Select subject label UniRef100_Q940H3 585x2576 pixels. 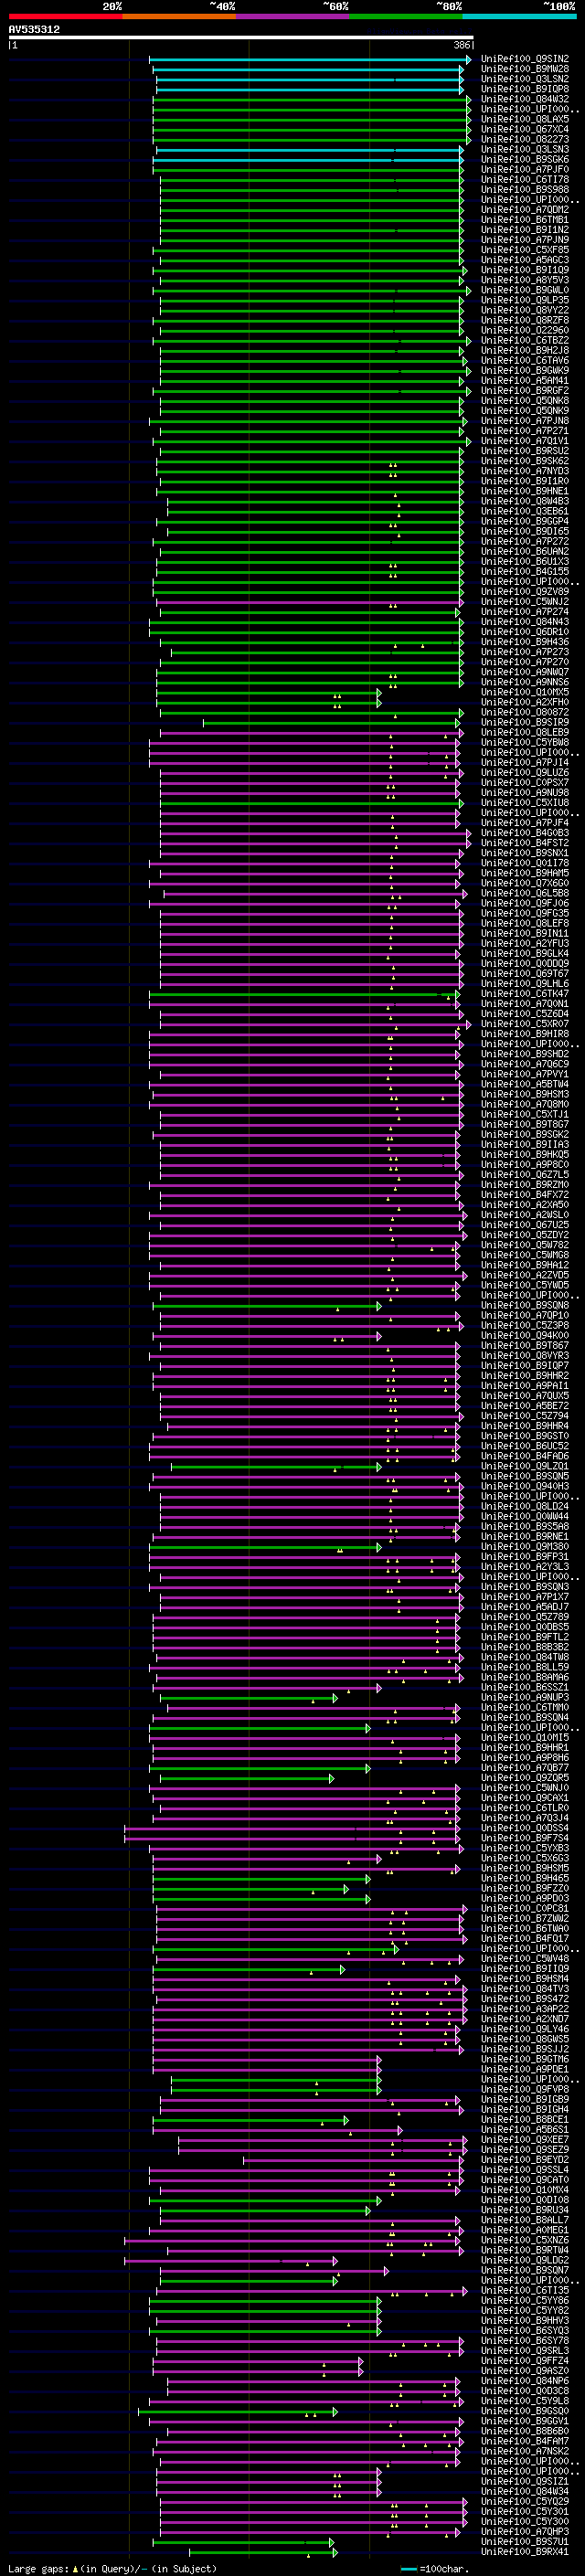[525, 1486]
